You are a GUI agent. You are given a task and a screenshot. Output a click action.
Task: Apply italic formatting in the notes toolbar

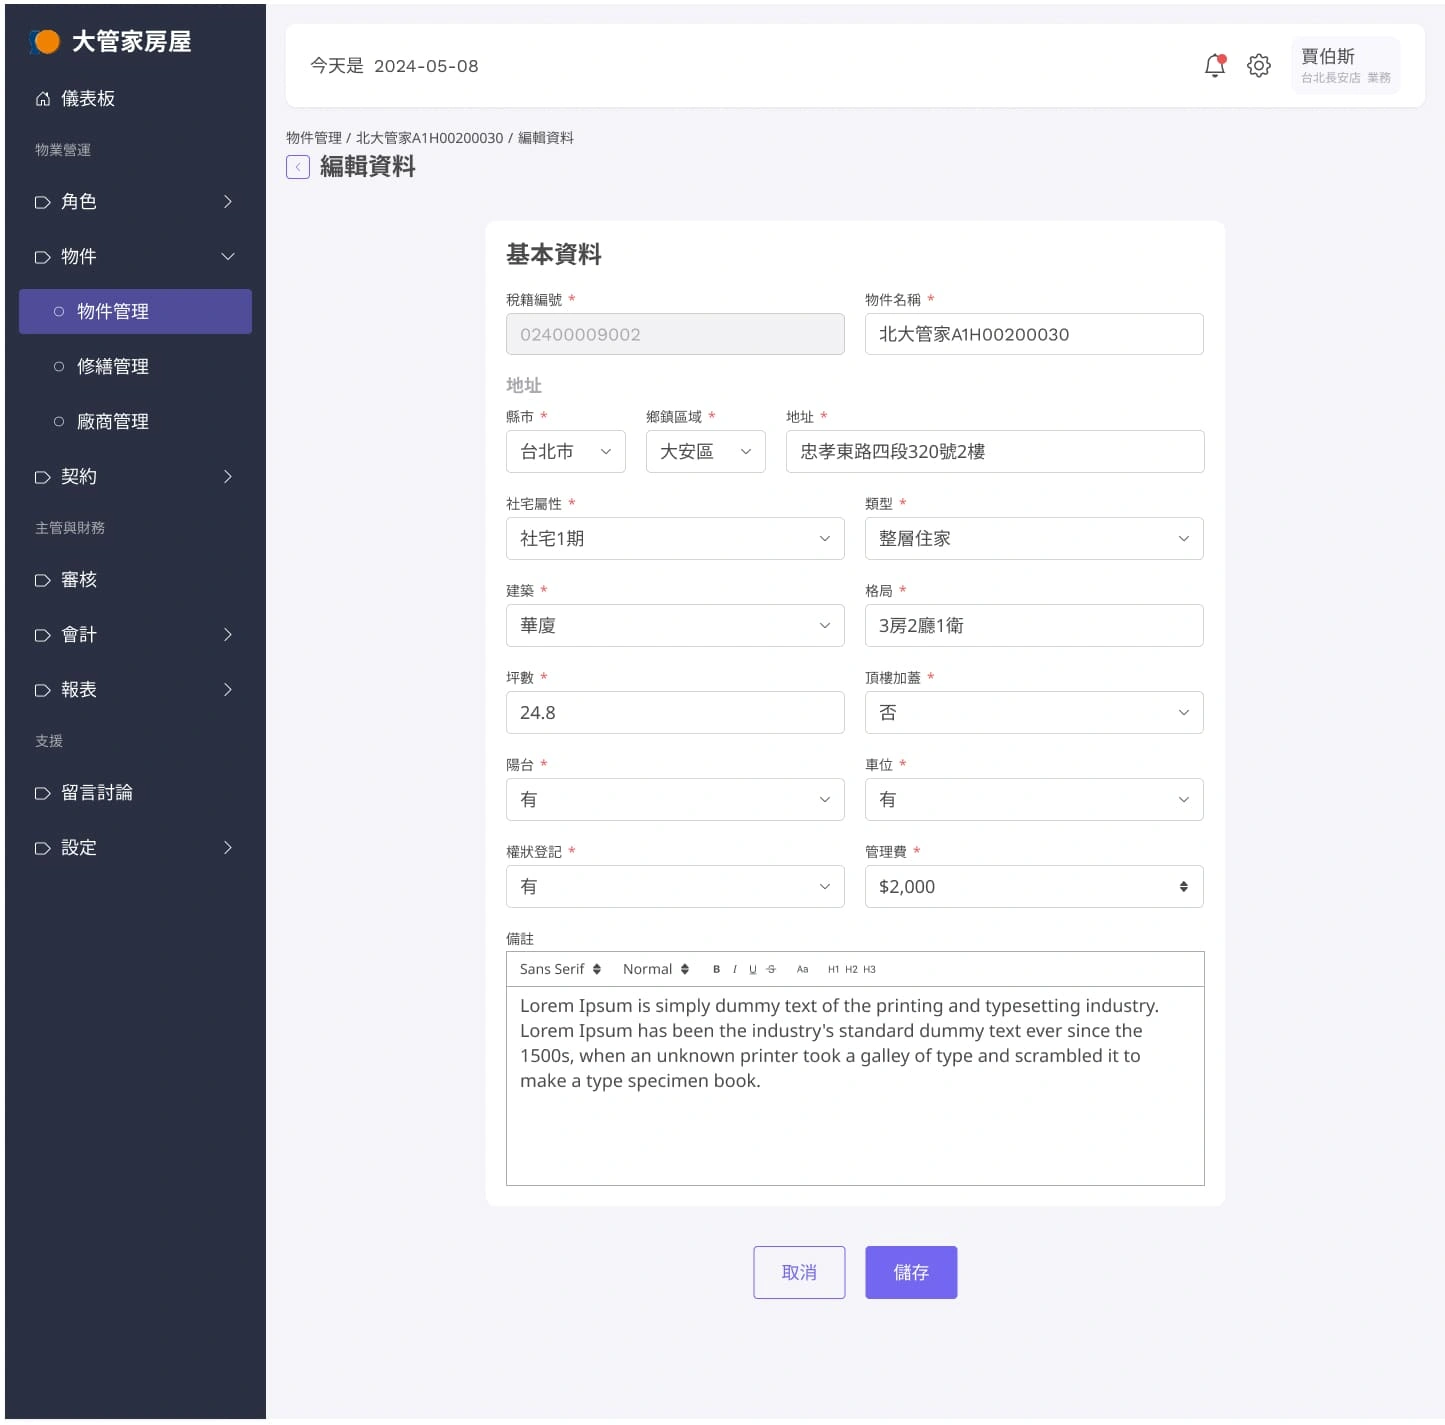[735, 968]
